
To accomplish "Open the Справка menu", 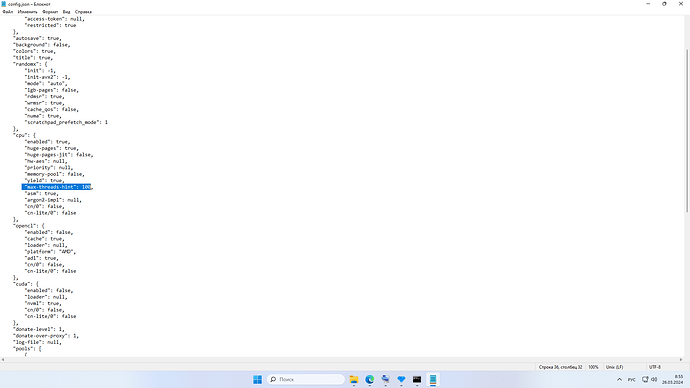I will [x=83, y=12].
